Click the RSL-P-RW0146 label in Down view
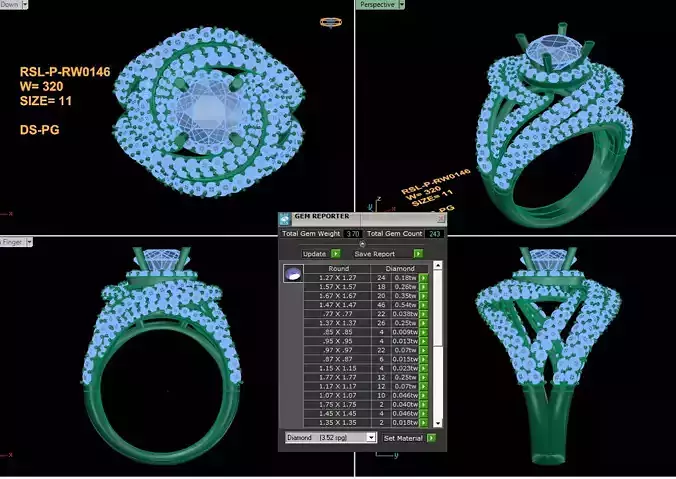 [65, 72]
